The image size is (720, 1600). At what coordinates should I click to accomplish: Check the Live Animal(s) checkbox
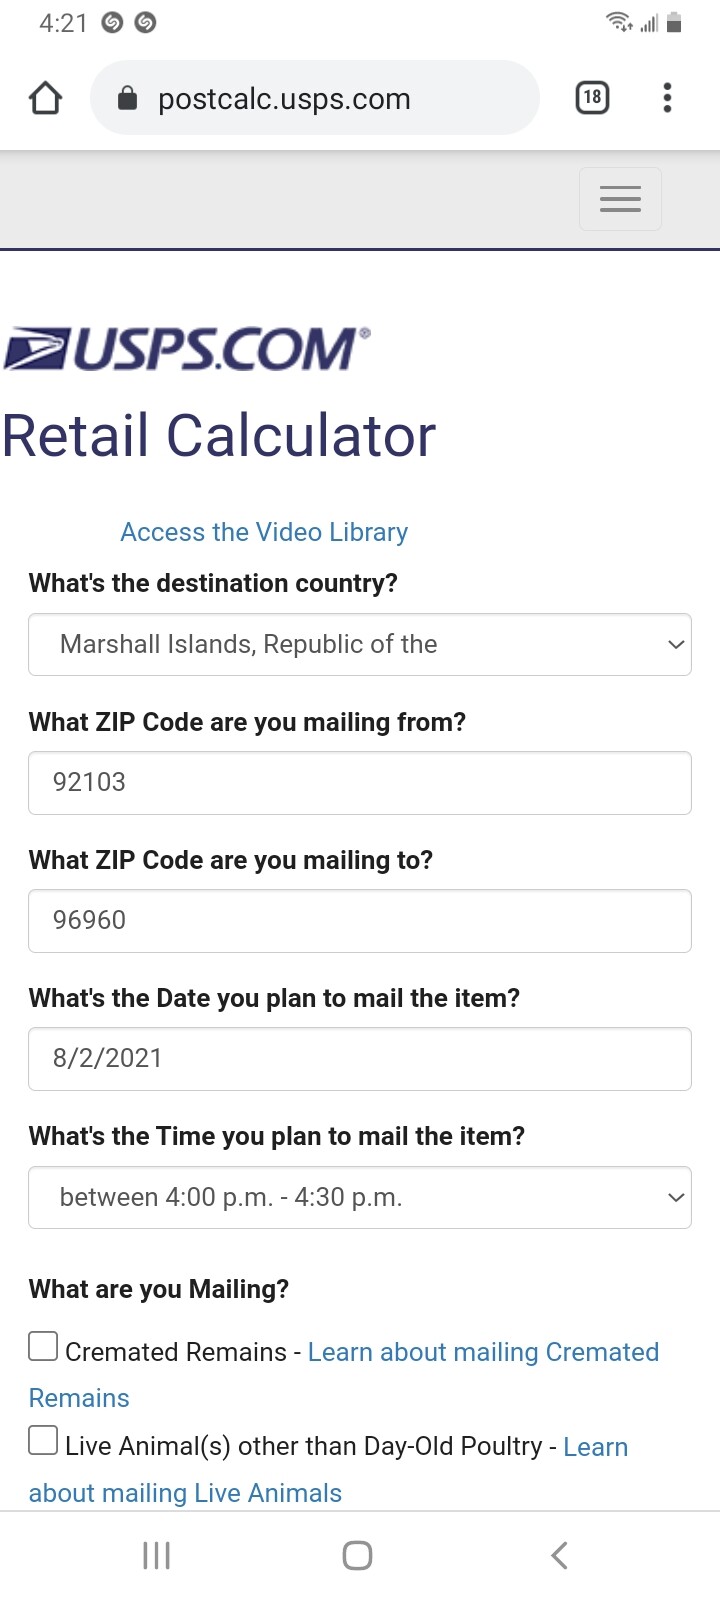(43, 1441)
